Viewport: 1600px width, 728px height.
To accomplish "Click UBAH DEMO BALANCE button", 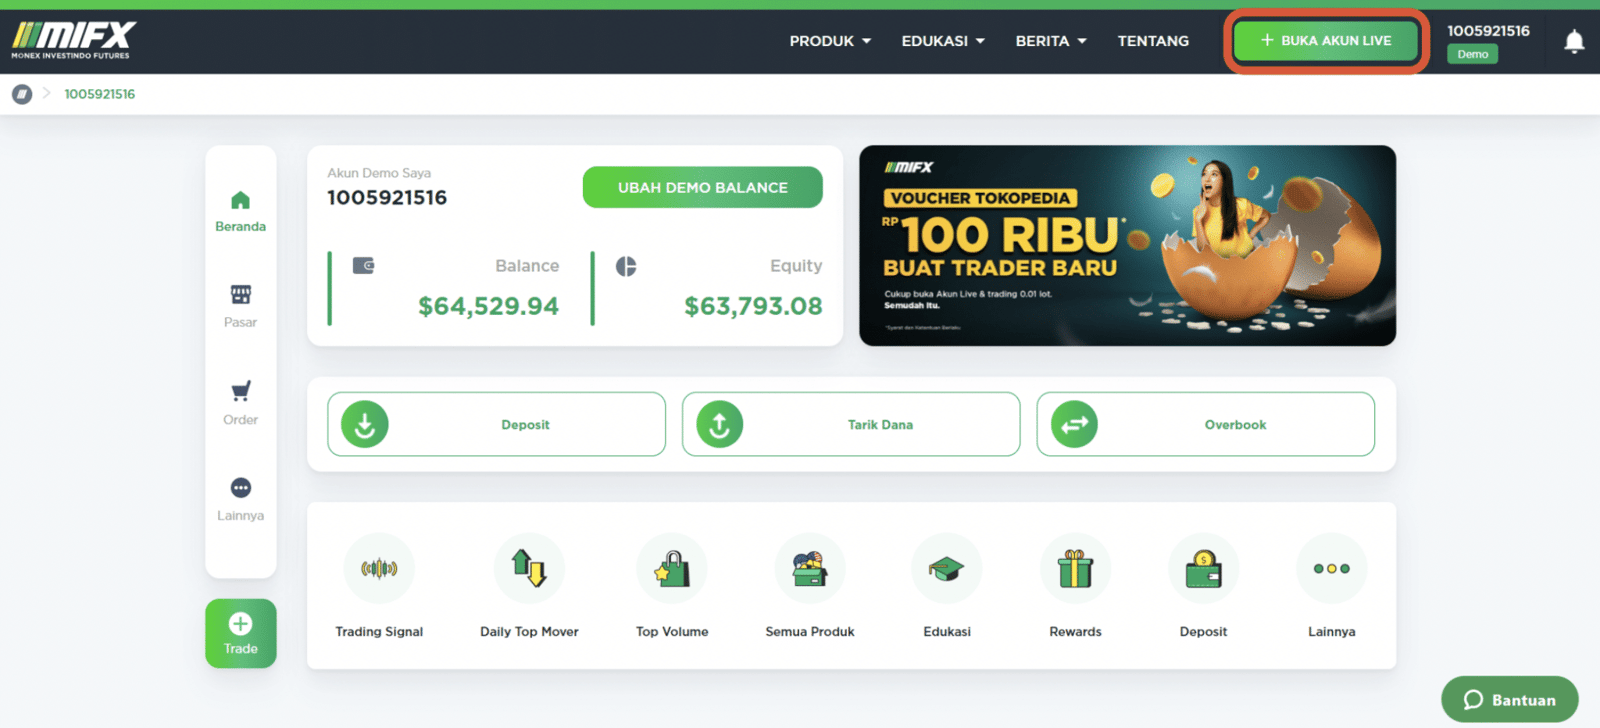I will click(x=703, y=187).
